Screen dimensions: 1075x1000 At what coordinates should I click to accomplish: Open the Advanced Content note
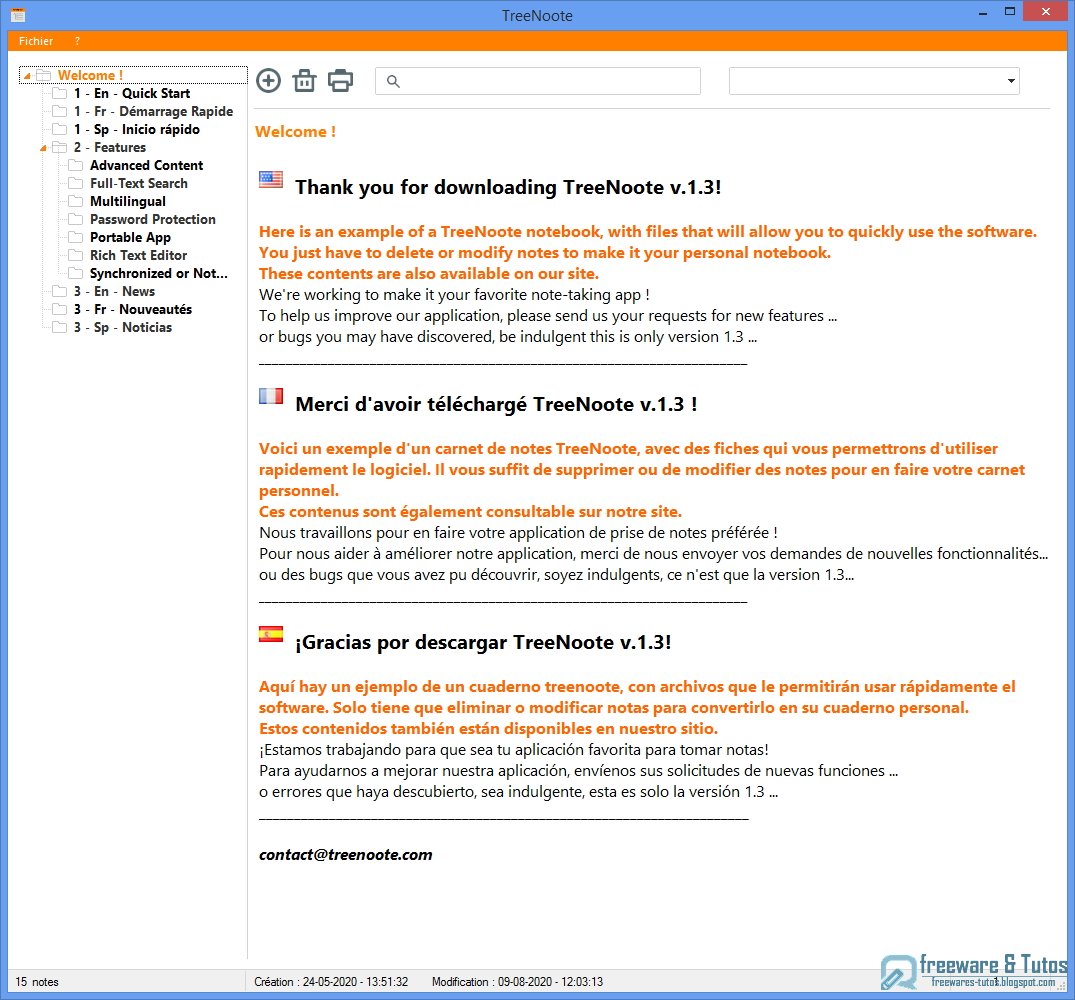(146, 165)
